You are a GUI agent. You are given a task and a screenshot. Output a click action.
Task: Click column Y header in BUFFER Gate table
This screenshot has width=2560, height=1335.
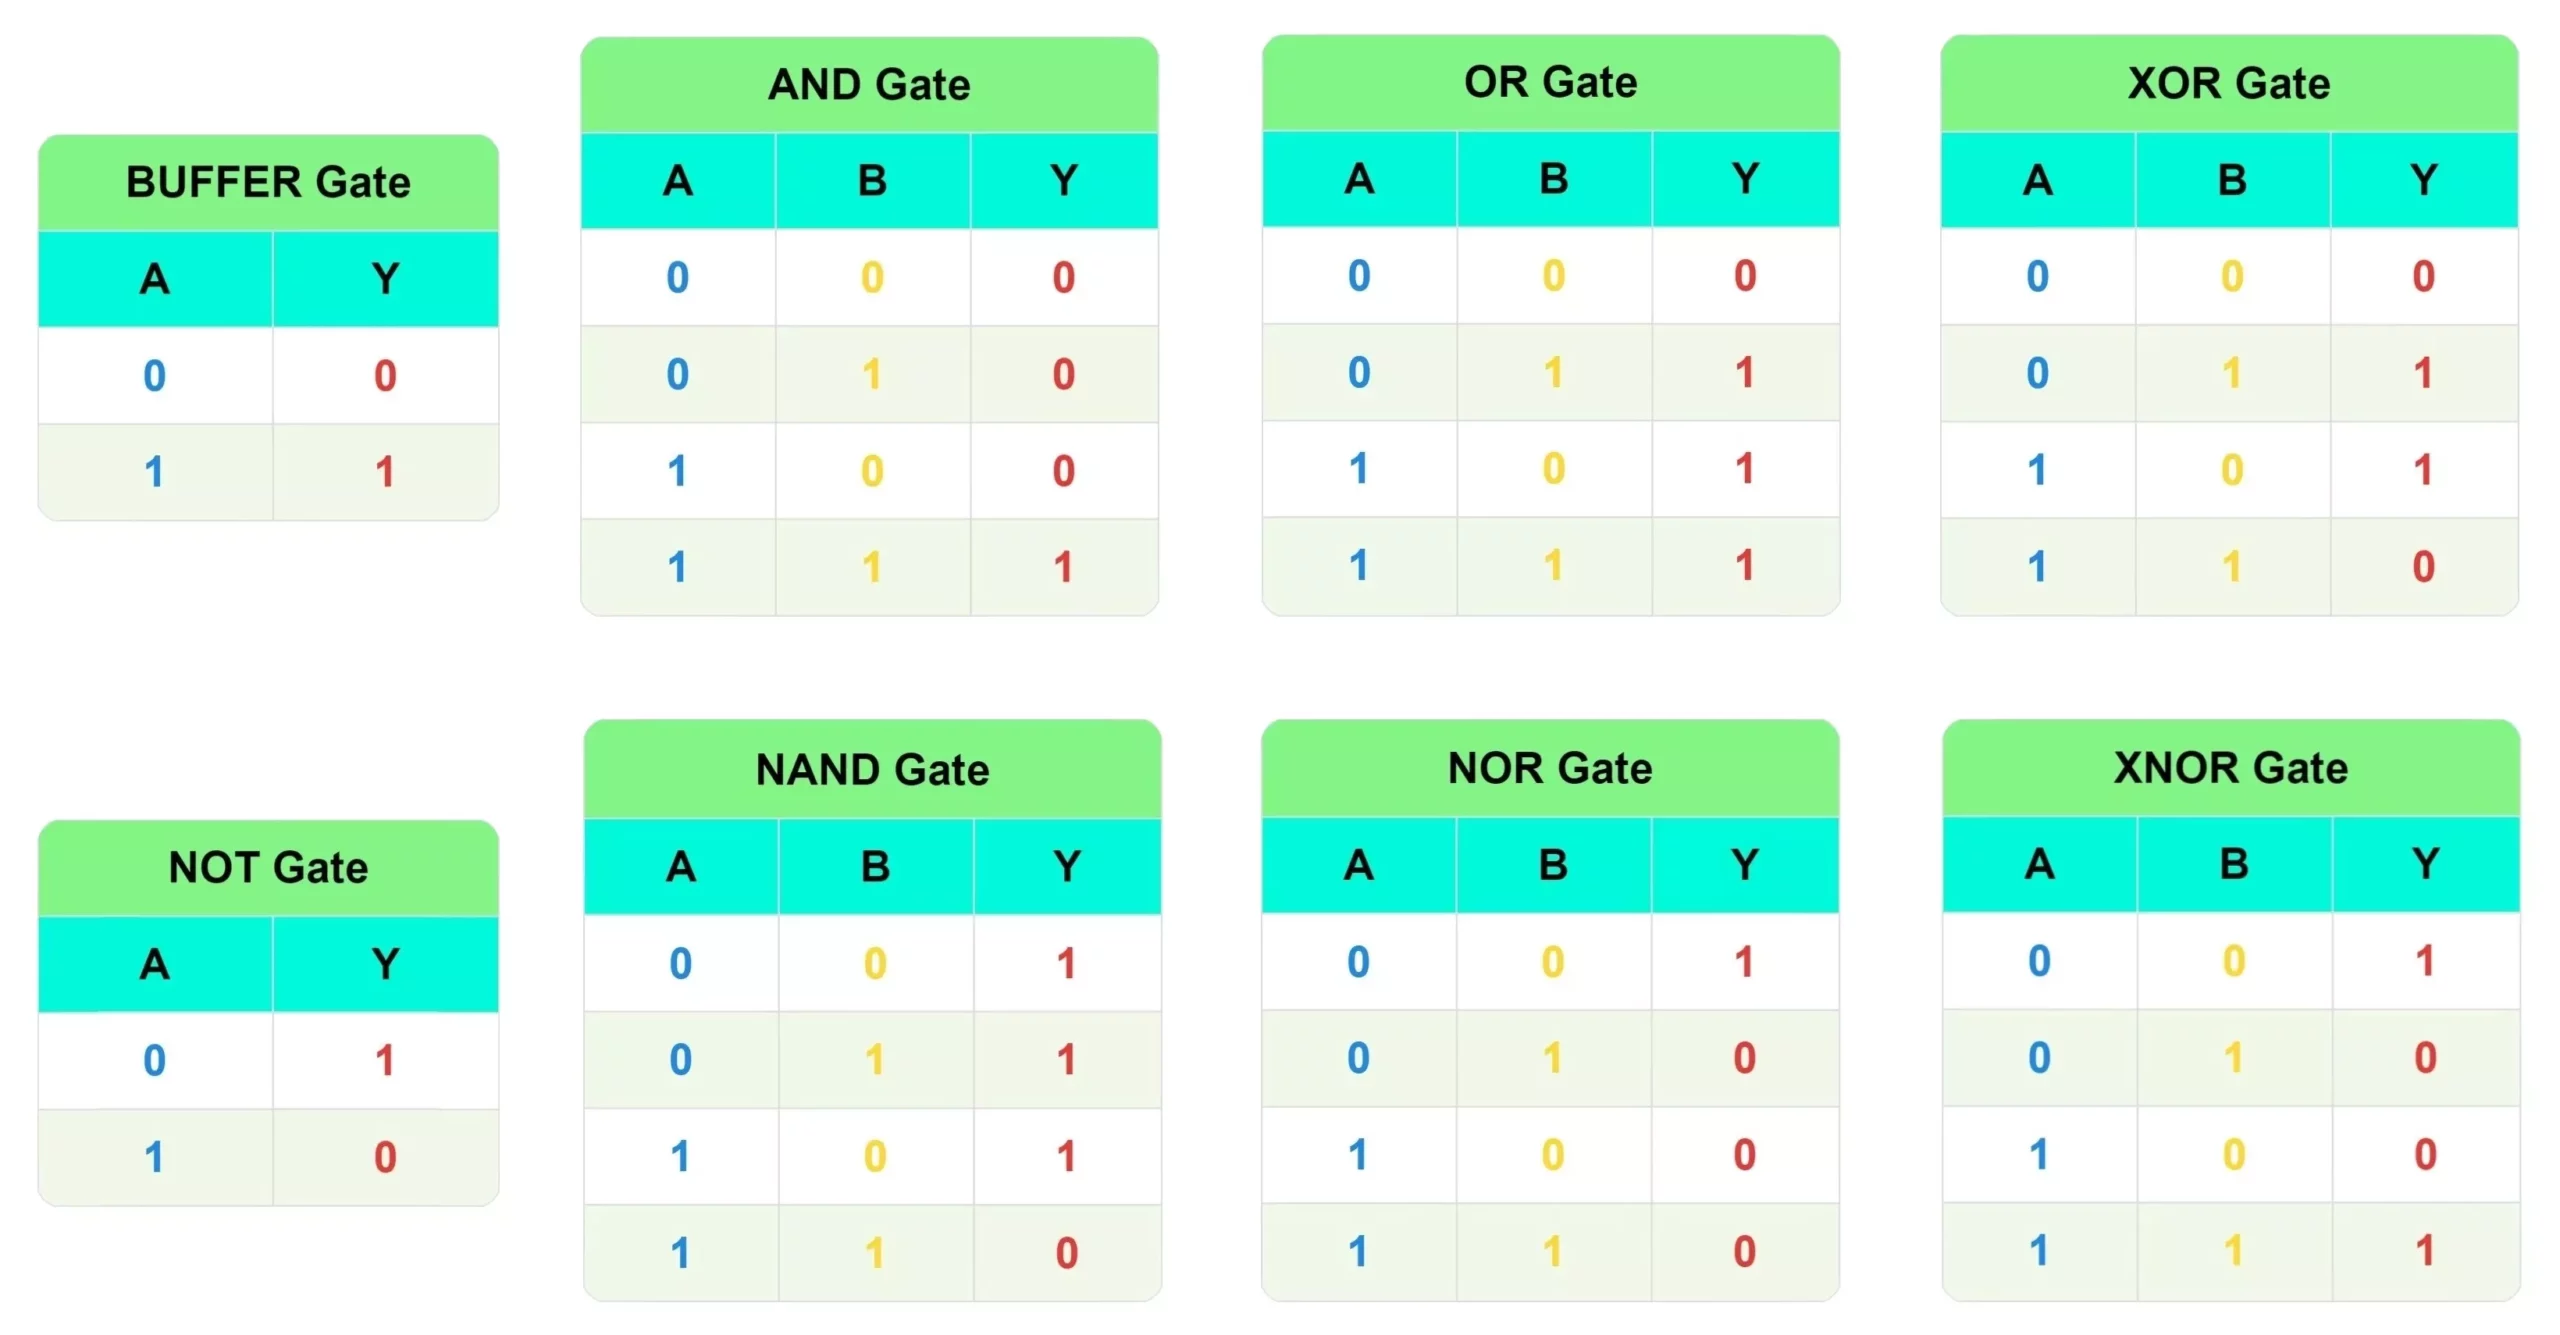pyautogui.click(x=385, y=279)
